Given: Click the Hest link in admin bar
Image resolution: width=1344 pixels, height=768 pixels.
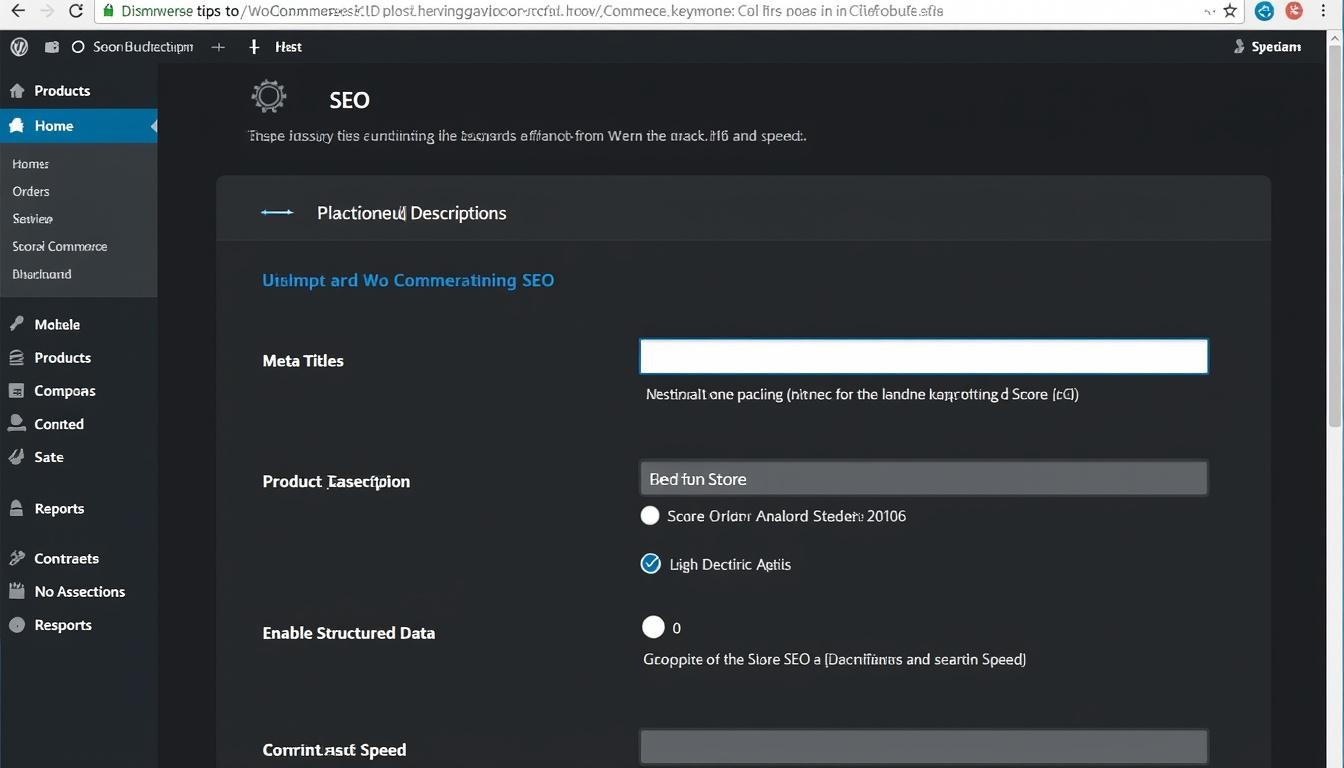Looking at the screenshot, I should tap(288, 47).
